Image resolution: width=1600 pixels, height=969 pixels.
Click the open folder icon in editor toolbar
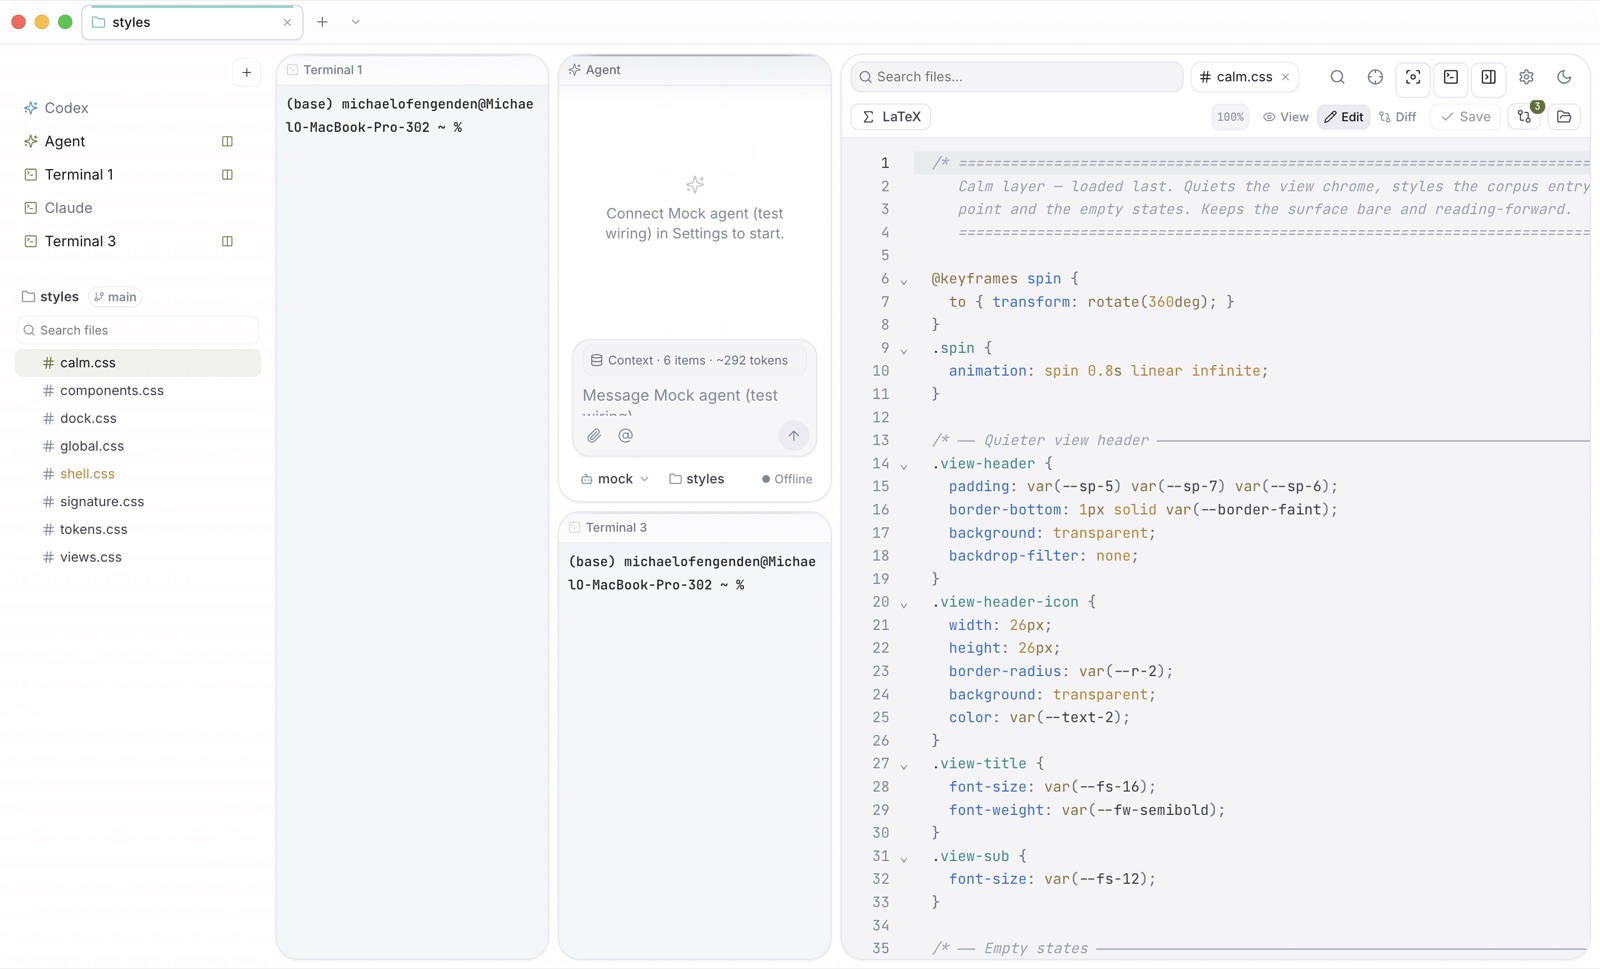point(1564,117)
